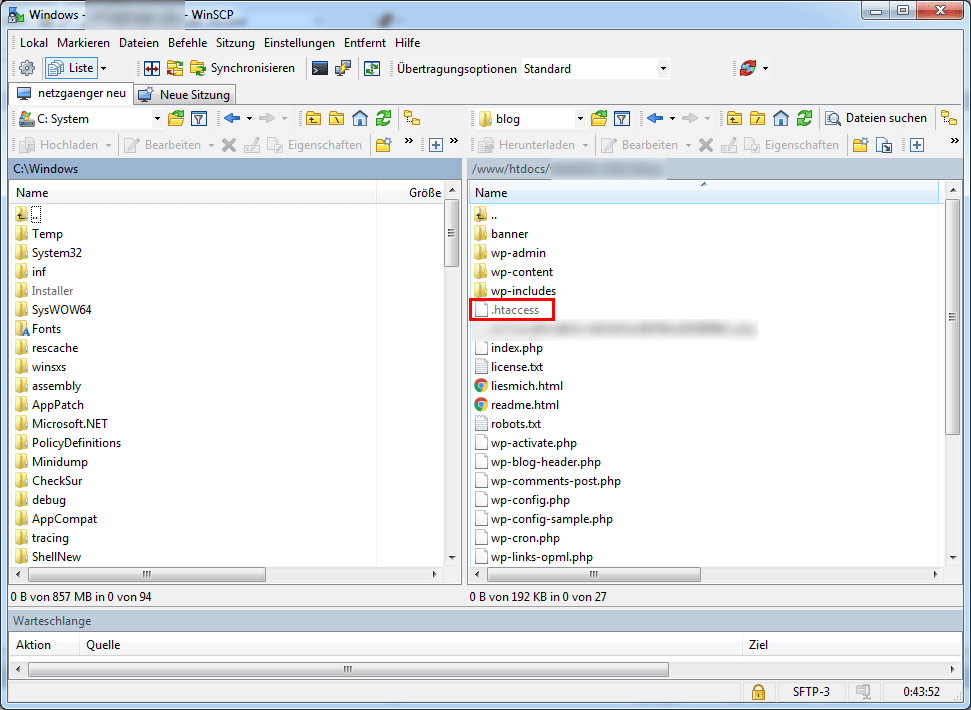The image size is (971, 710).
Task: Click Dateien suchen button
Action: pyautogui.click(x=876, y=118)
